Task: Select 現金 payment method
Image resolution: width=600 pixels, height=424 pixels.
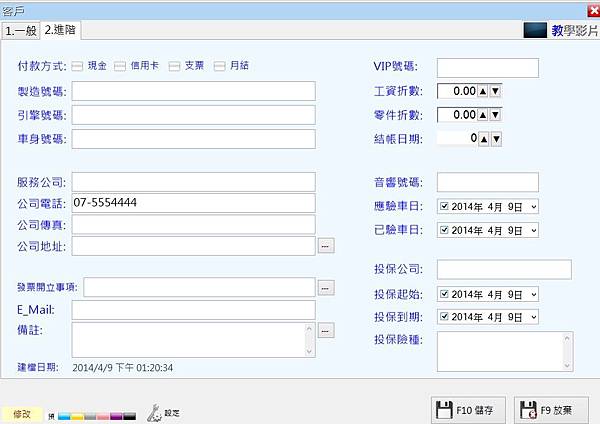Action: click(x=77, y=66)
